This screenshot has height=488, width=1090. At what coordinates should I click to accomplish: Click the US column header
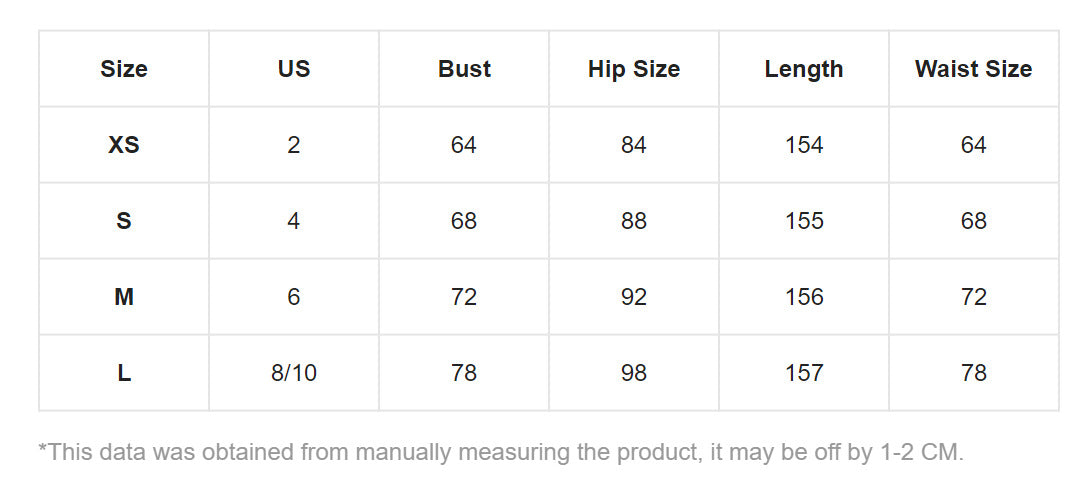[x=294, y=69]
